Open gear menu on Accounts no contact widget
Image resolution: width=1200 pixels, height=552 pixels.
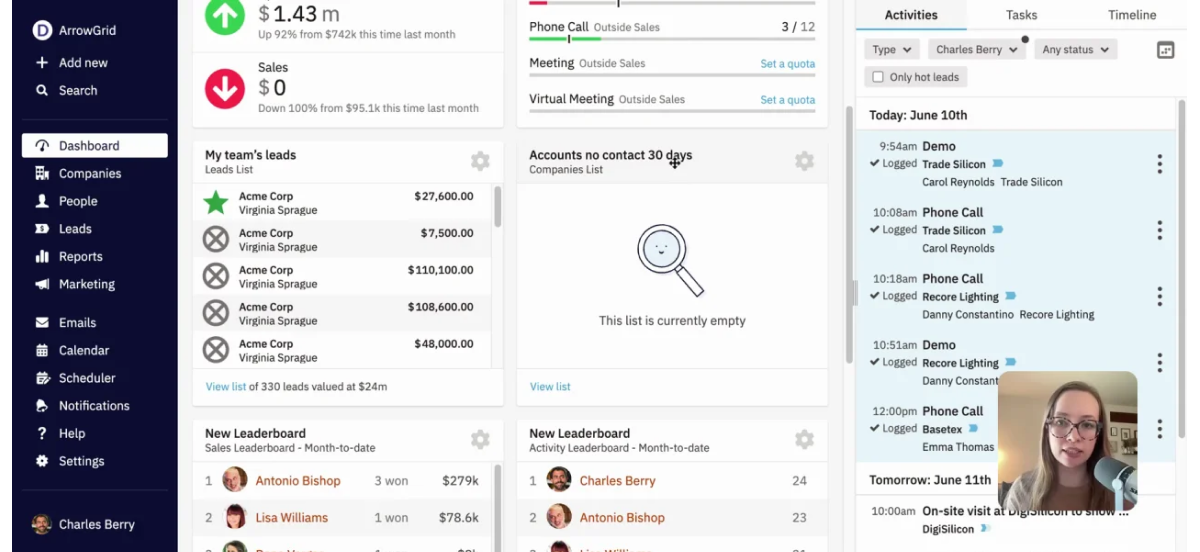(804, 161)
